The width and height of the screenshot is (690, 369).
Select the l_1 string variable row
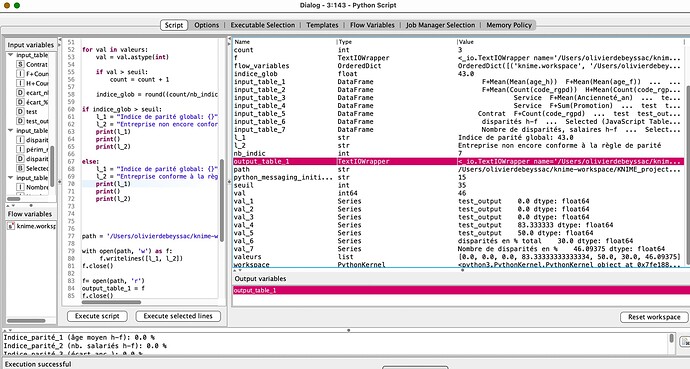coord(459,138)
